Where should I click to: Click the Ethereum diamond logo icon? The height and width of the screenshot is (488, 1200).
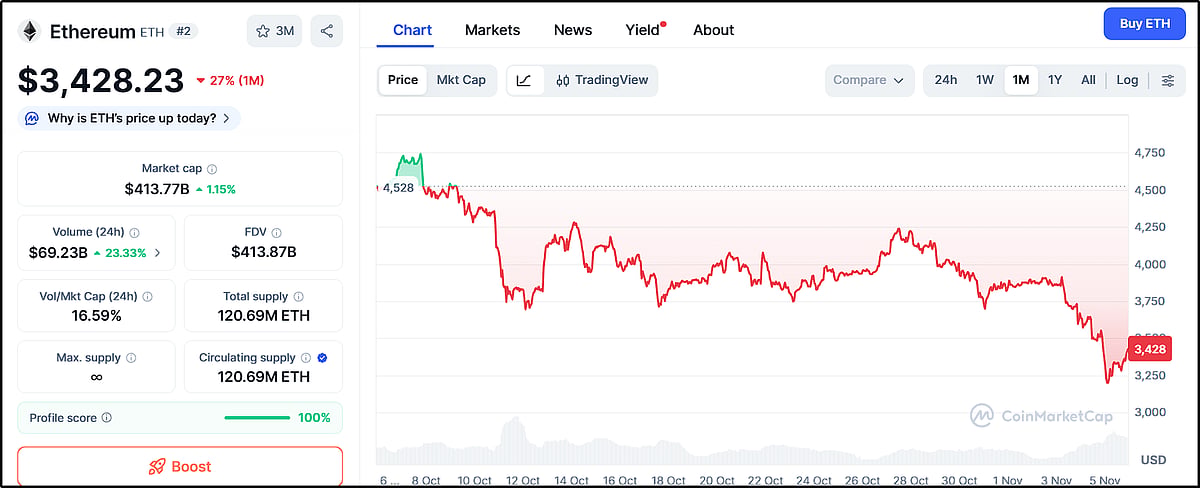coord(30,31)
